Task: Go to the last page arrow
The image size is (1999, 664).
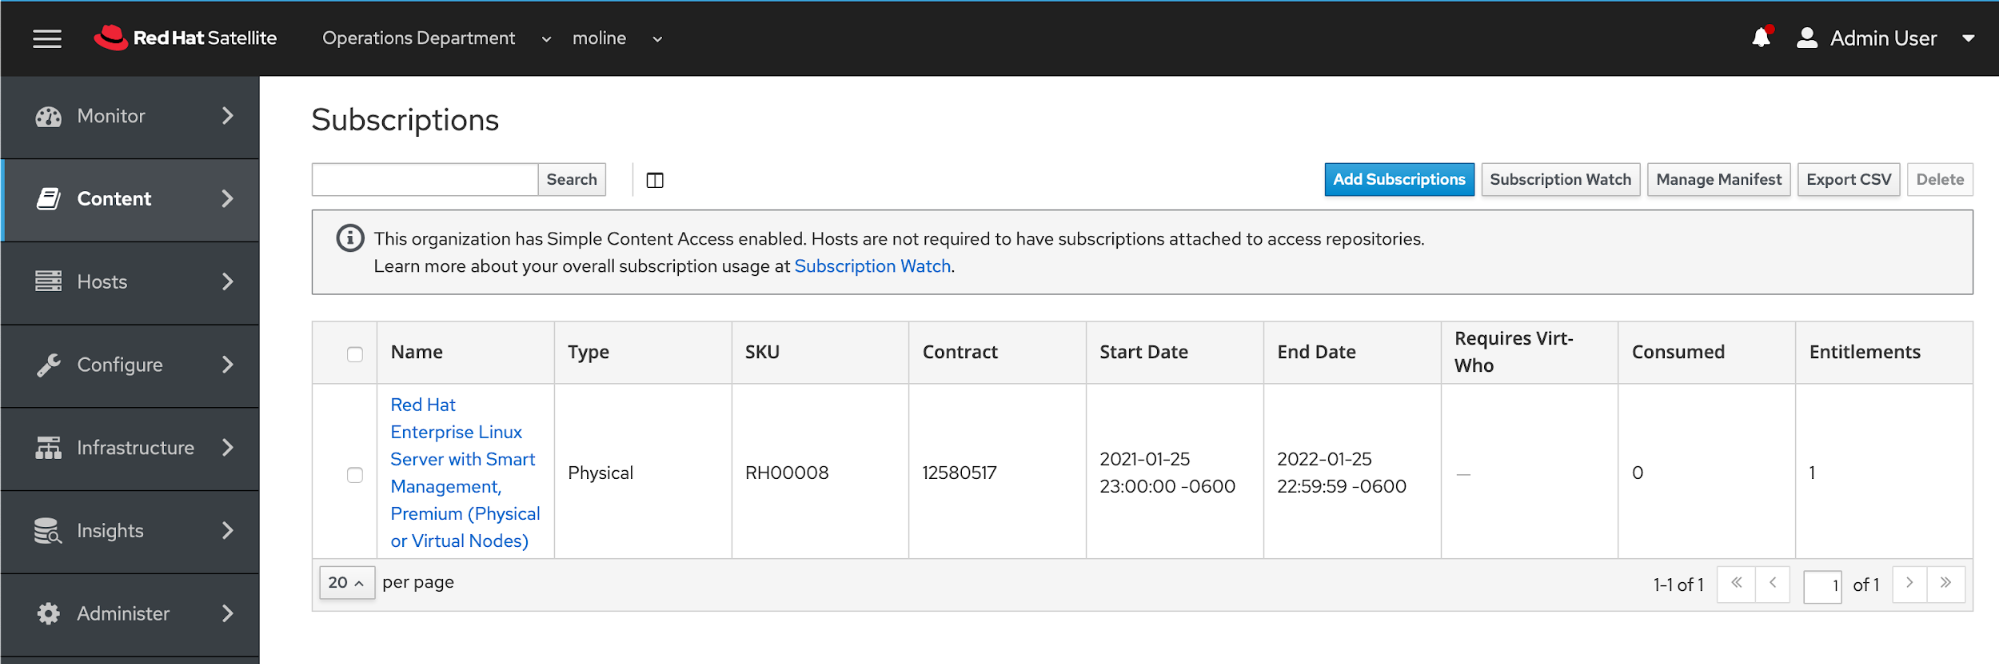Action: coord(1945,583)
